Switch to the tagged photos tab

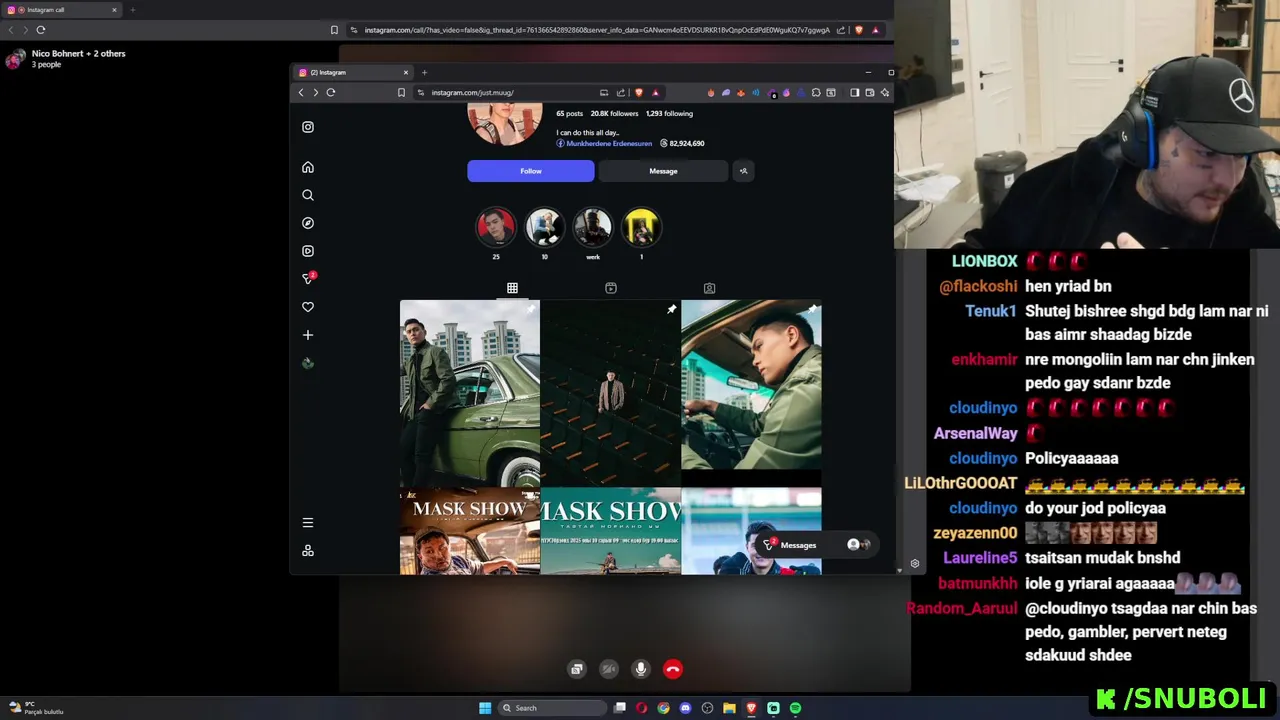pyautogui.click(x=709, y=288)
